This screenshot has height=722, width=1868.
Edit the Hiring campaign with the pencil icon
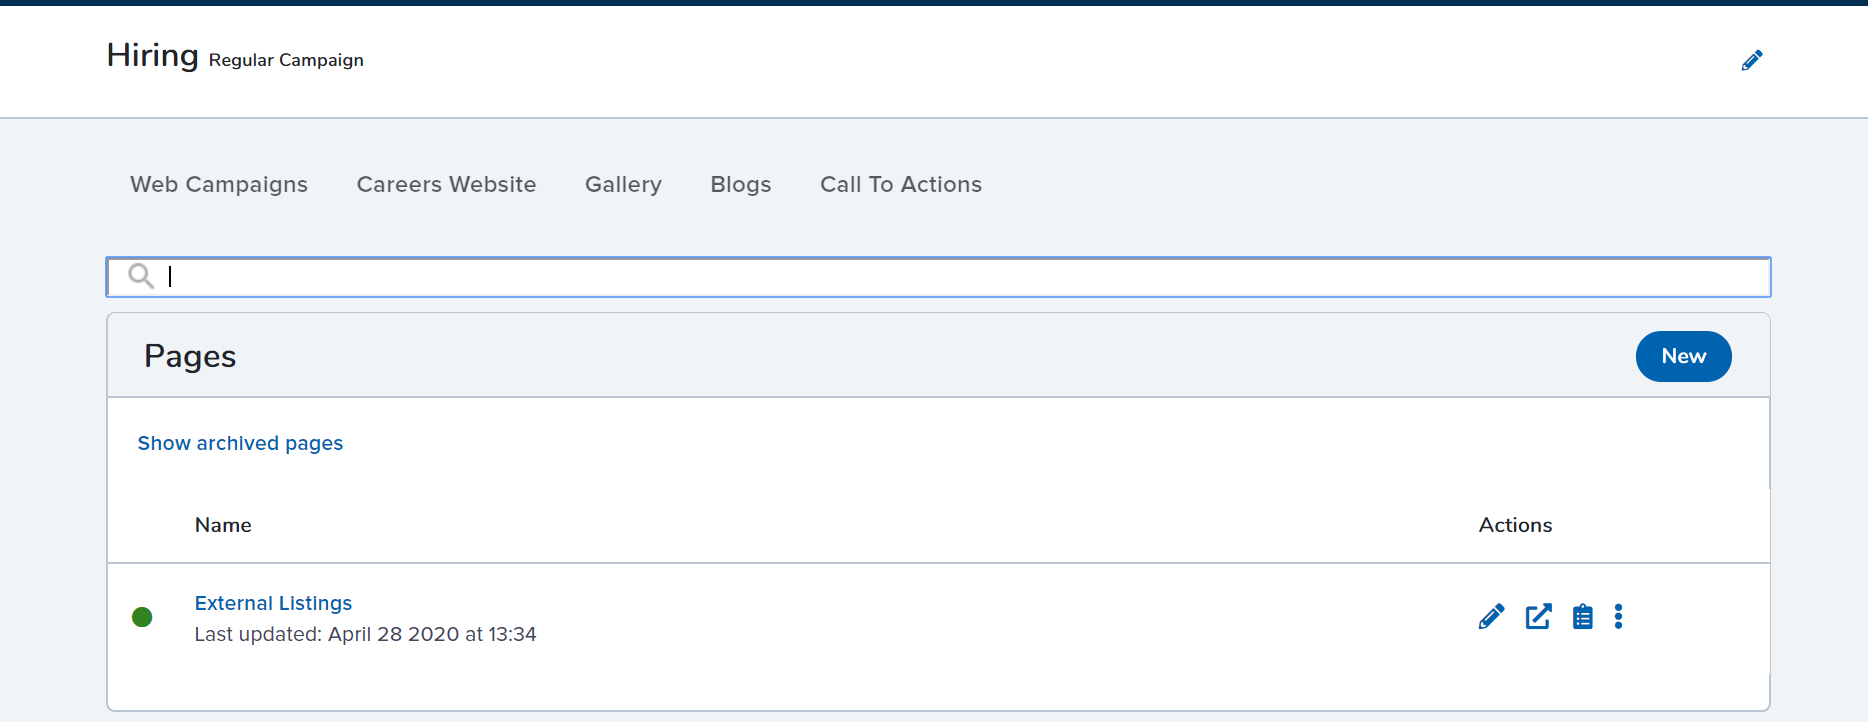1751,60
